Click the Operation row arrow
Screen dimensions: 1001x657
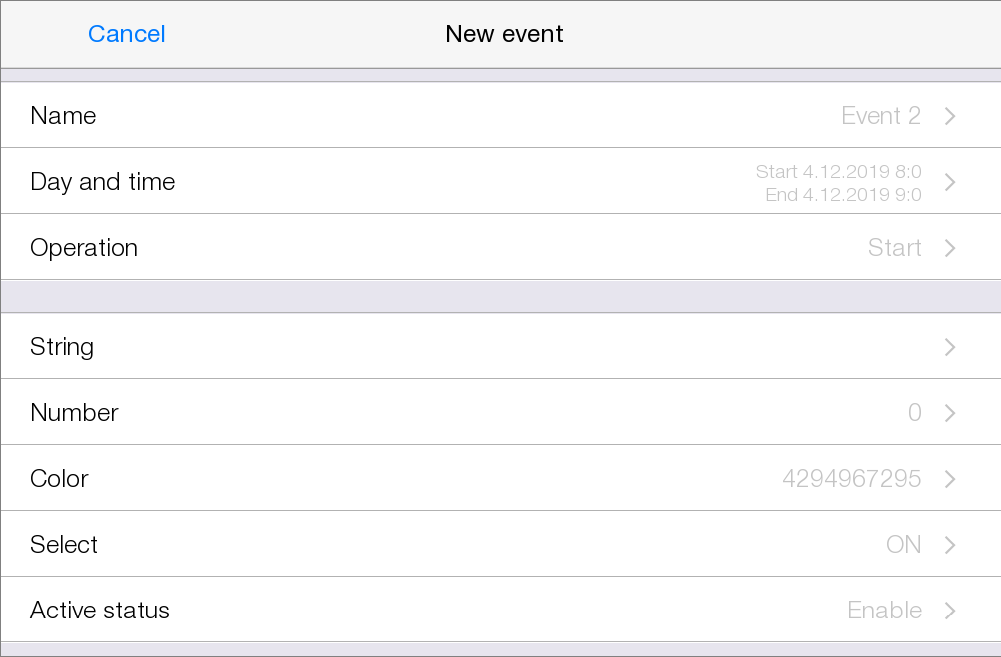pos(950,248)
